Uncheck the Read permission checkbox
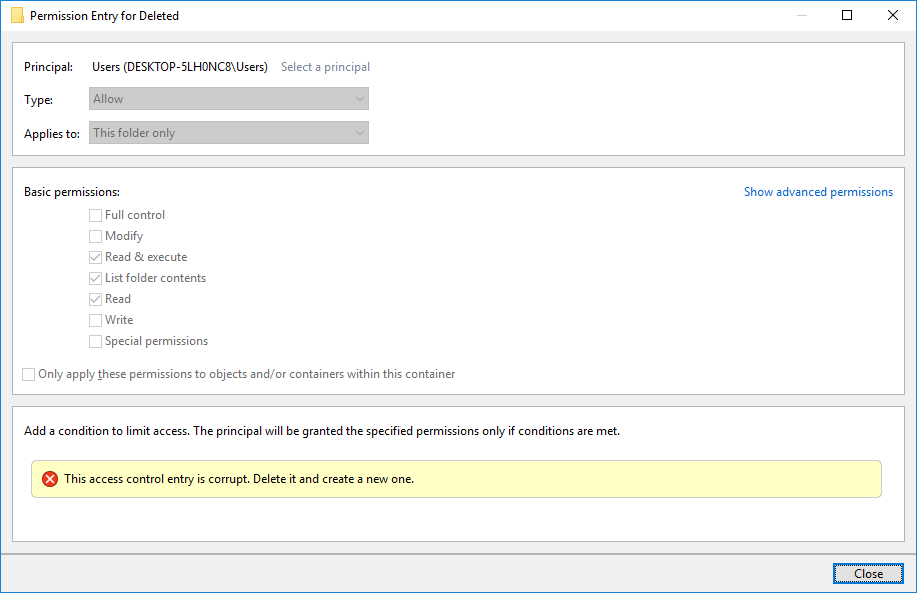917x593 pixels. point(95,299)
